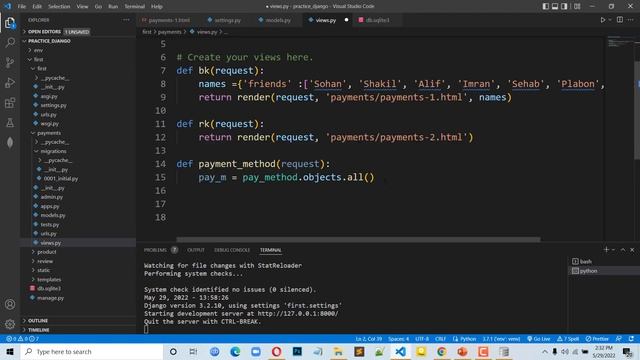Toggle the secondary sidebar layout icon
This screenshot has width=640, height=360.
[564, 6]
